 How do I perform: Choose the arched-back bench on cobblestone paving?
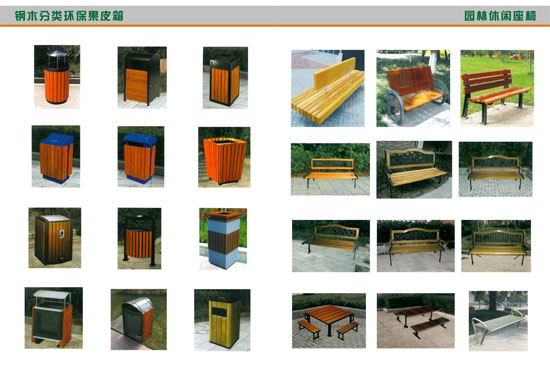(495, 169)
